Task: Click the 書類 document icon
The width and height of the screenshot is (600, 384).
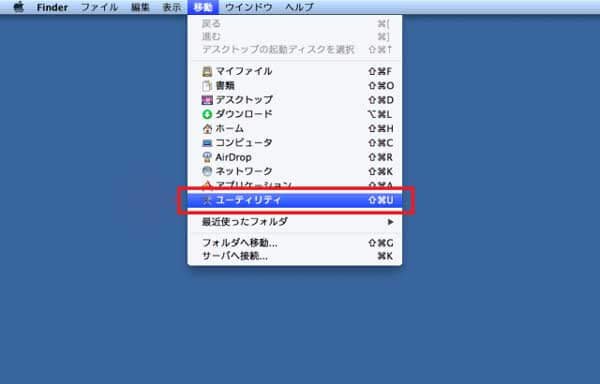Action: (x=207, y=86)
